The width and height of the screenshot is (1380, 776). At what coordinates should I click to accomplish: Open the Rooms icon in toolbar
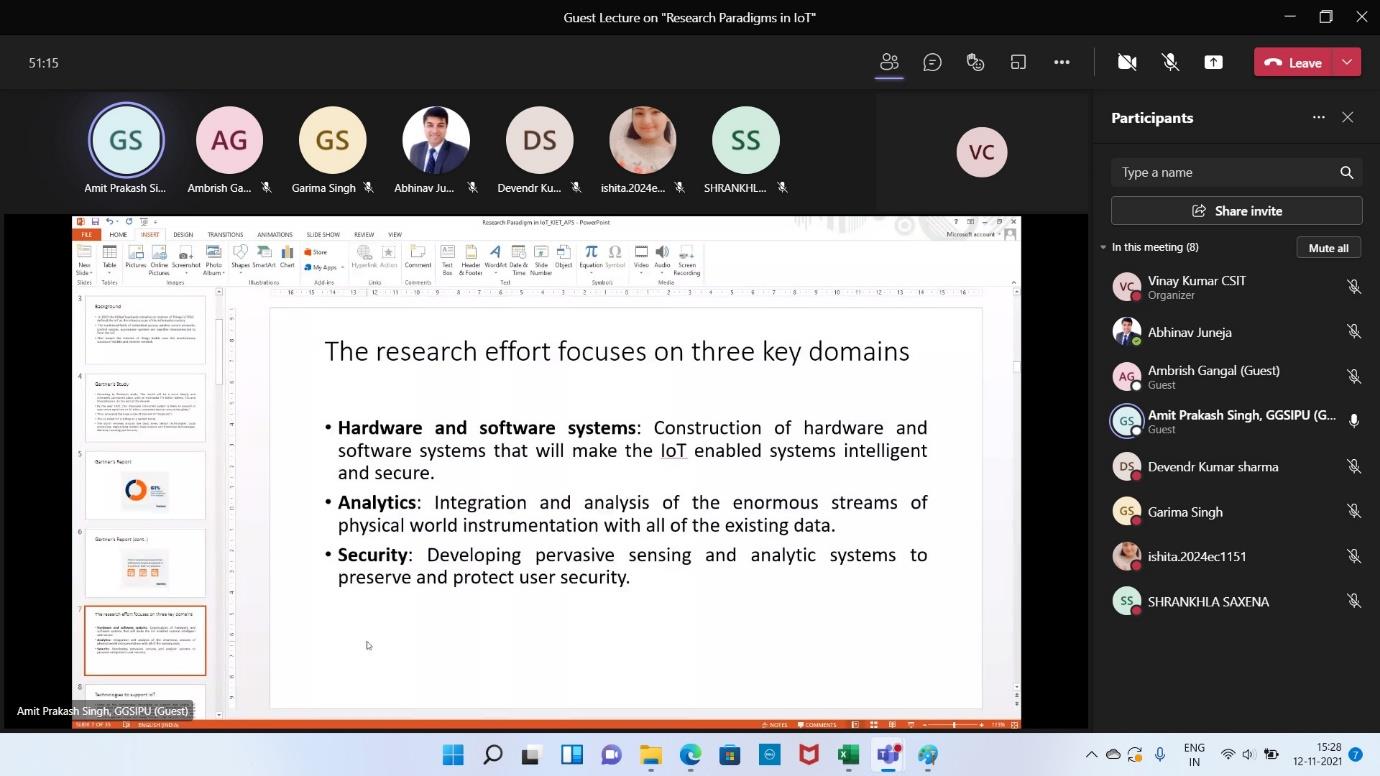(x=1018, y=62)
